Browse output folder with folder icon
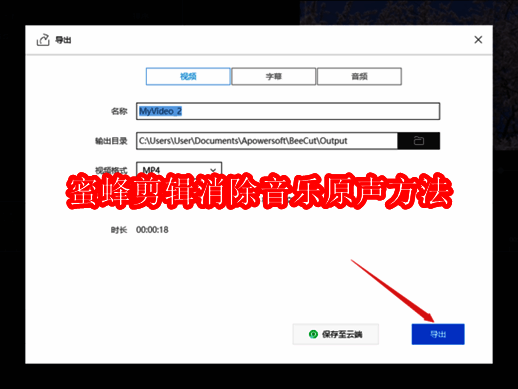The width and height of the screenshot is (518, 389). pos(419,141)
